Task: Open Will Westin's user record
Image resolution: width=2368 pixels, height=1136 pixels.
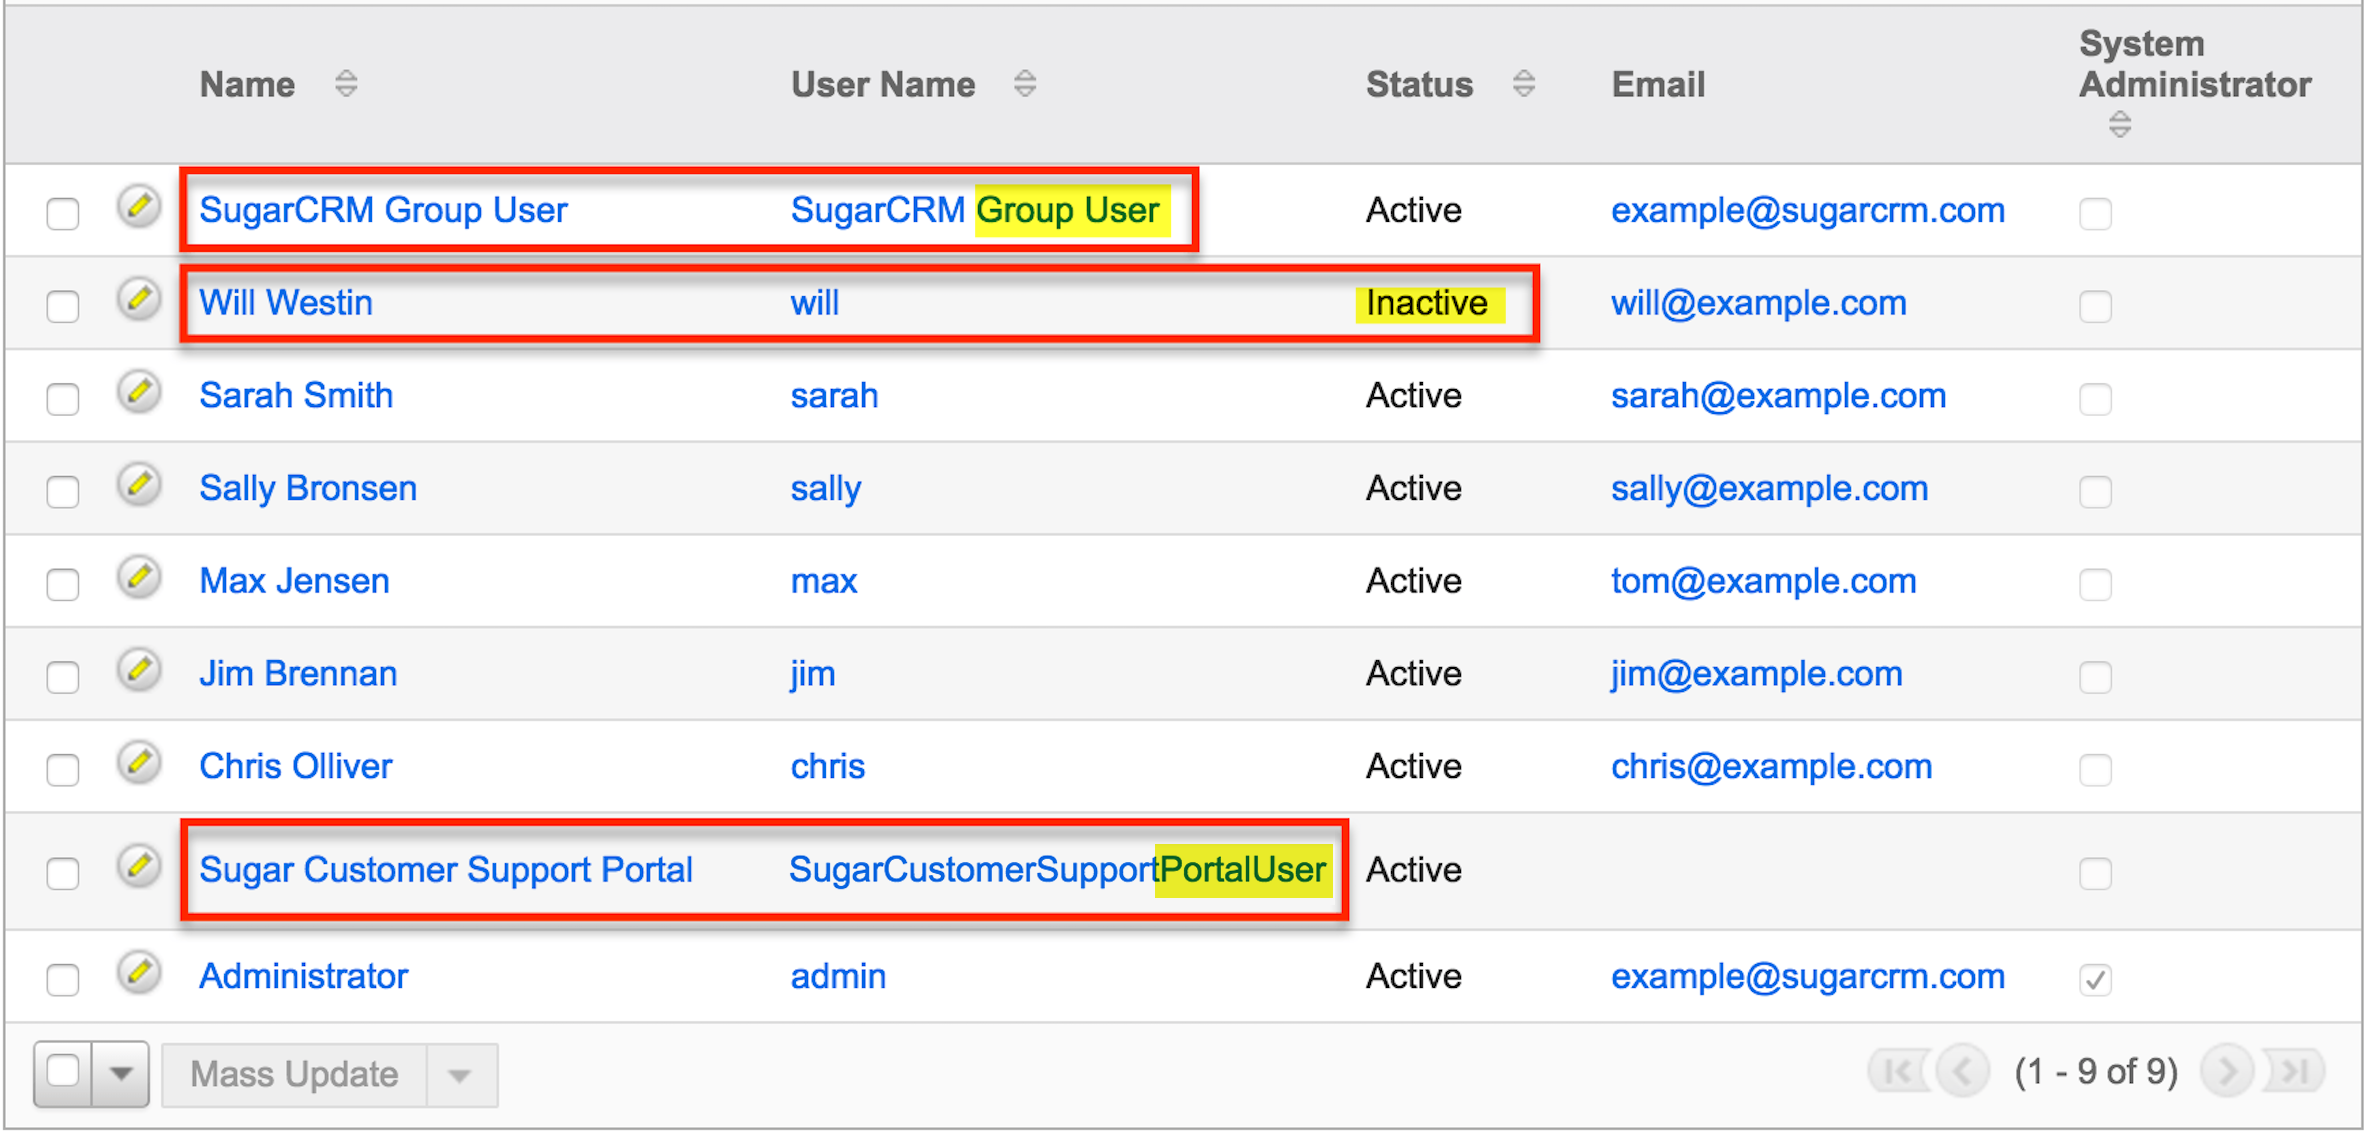Action: point(286,302)
